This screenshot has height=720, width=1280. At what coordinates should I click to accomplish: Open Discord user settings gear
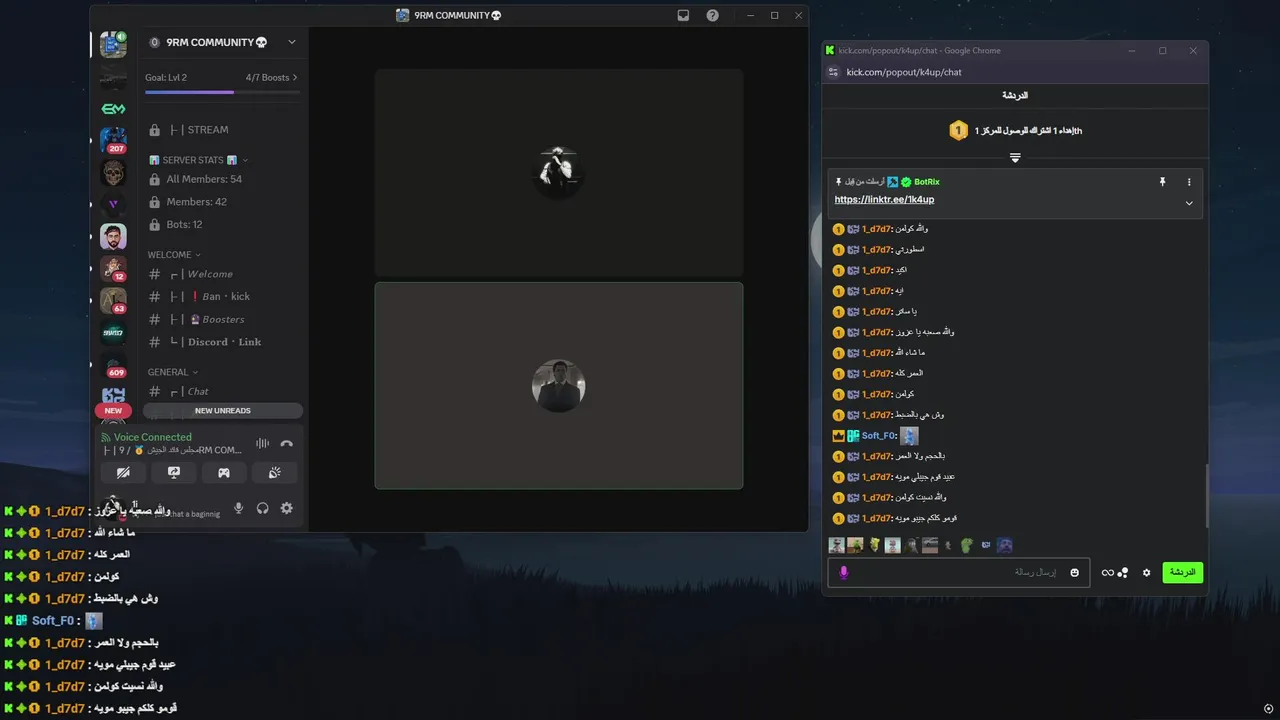click(286, 508)
